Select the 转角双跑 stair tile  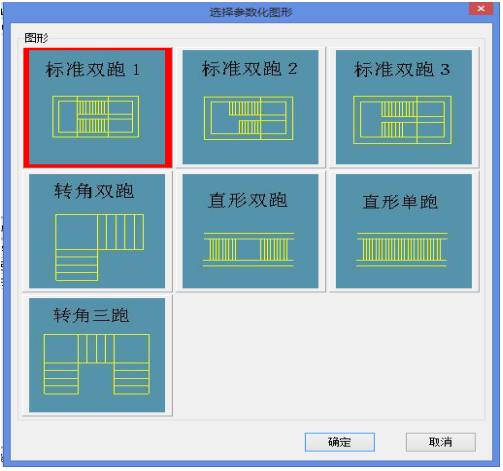tap(97, 231)
